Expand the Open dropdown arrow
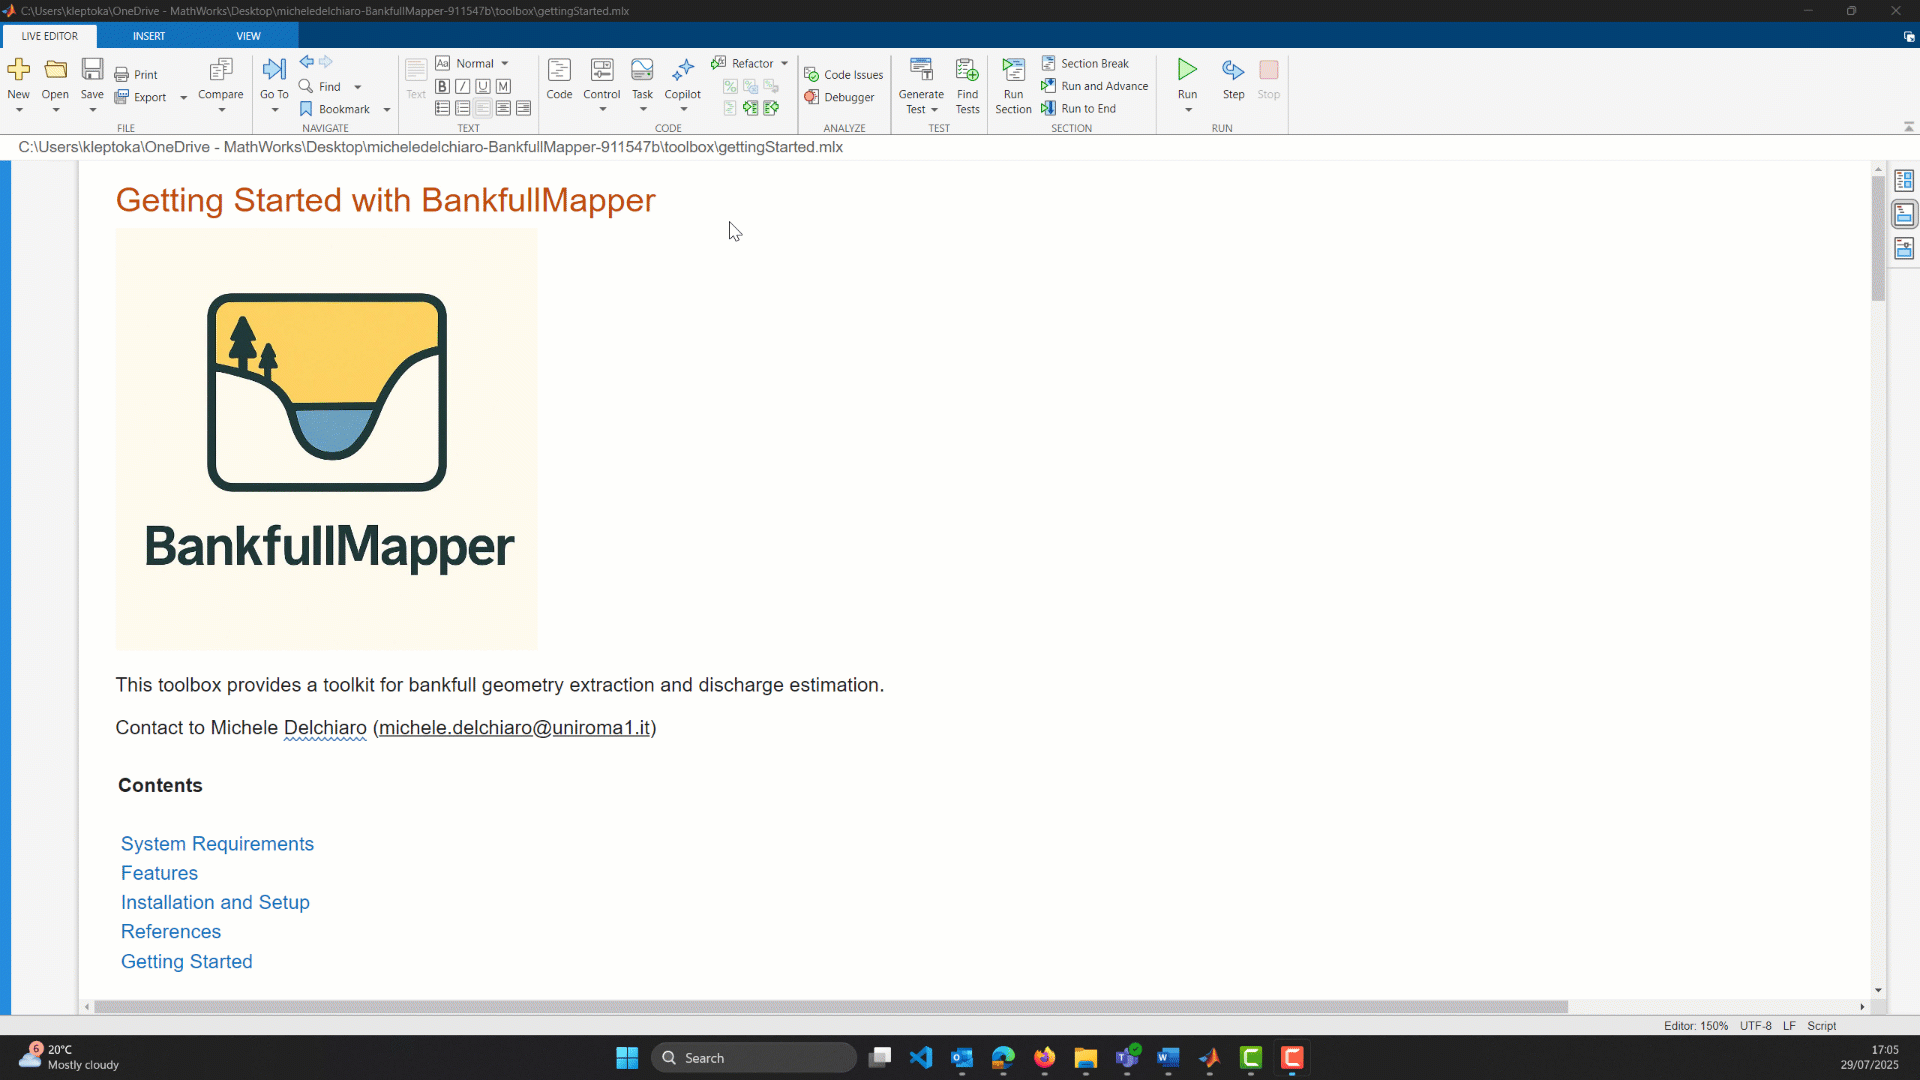This screenshot has width=1920, height=1080. 55,110
